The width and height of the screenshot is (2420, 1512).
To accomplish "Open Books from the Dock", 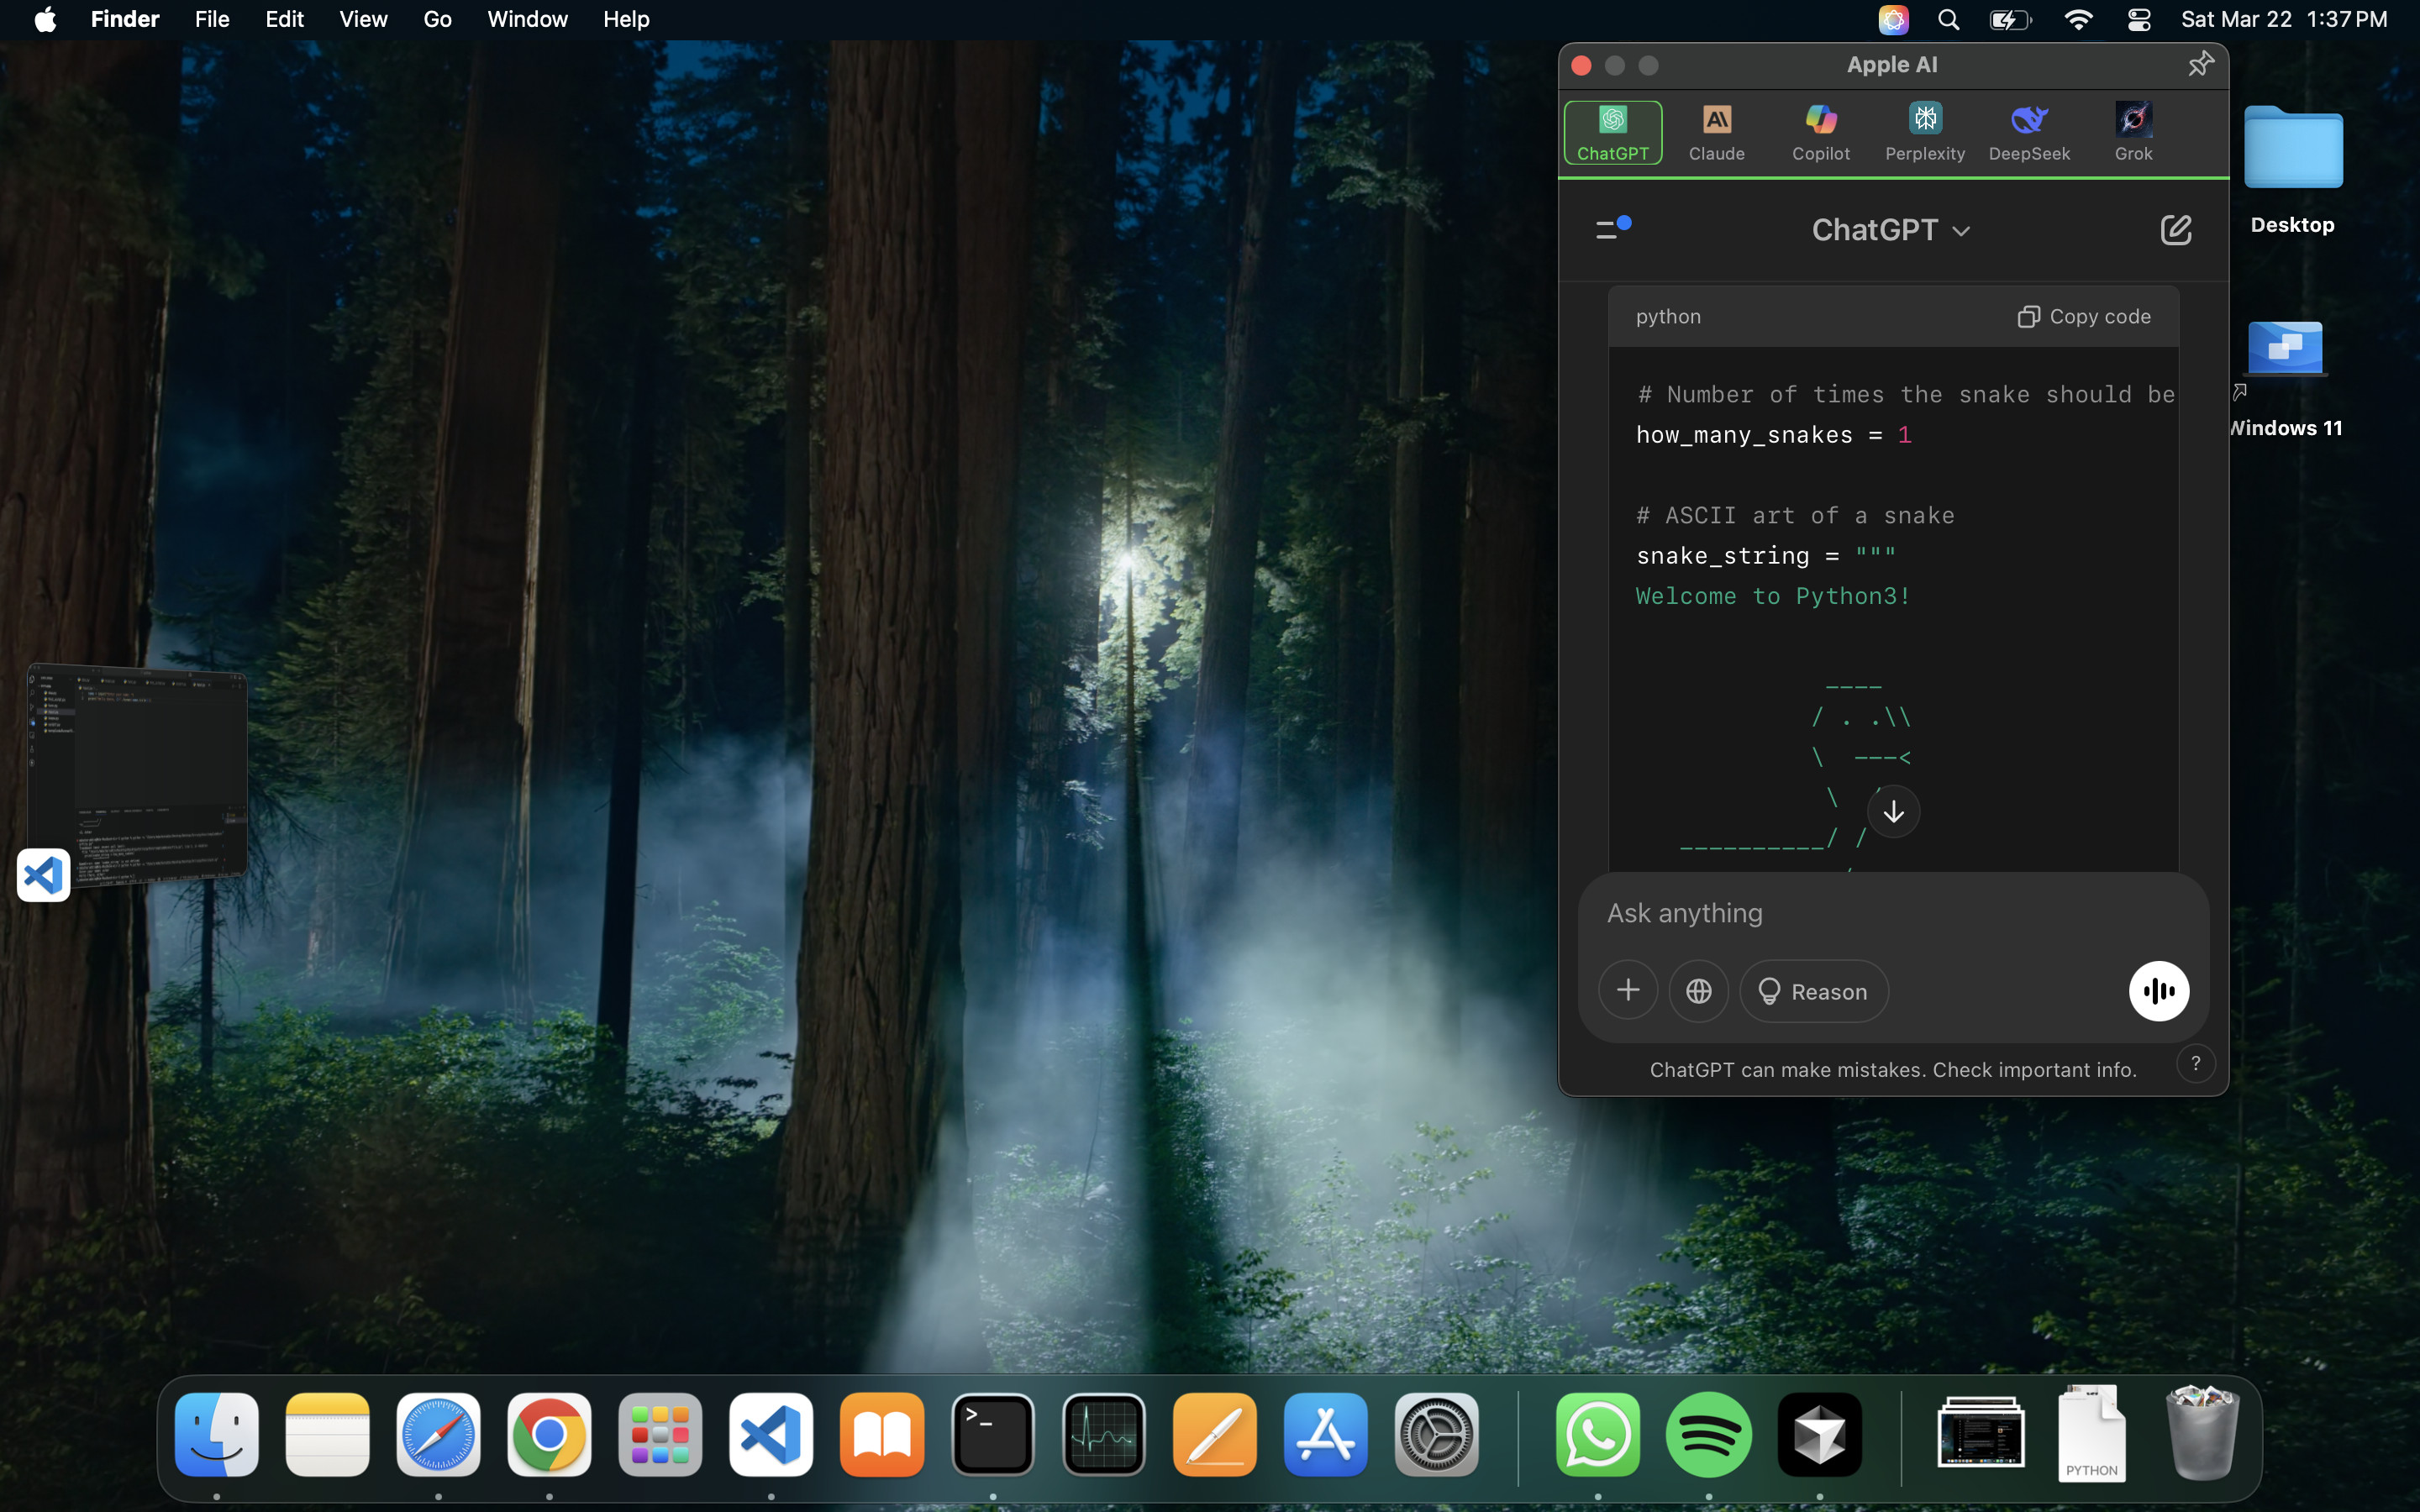I will click(x=882, y=1434).
